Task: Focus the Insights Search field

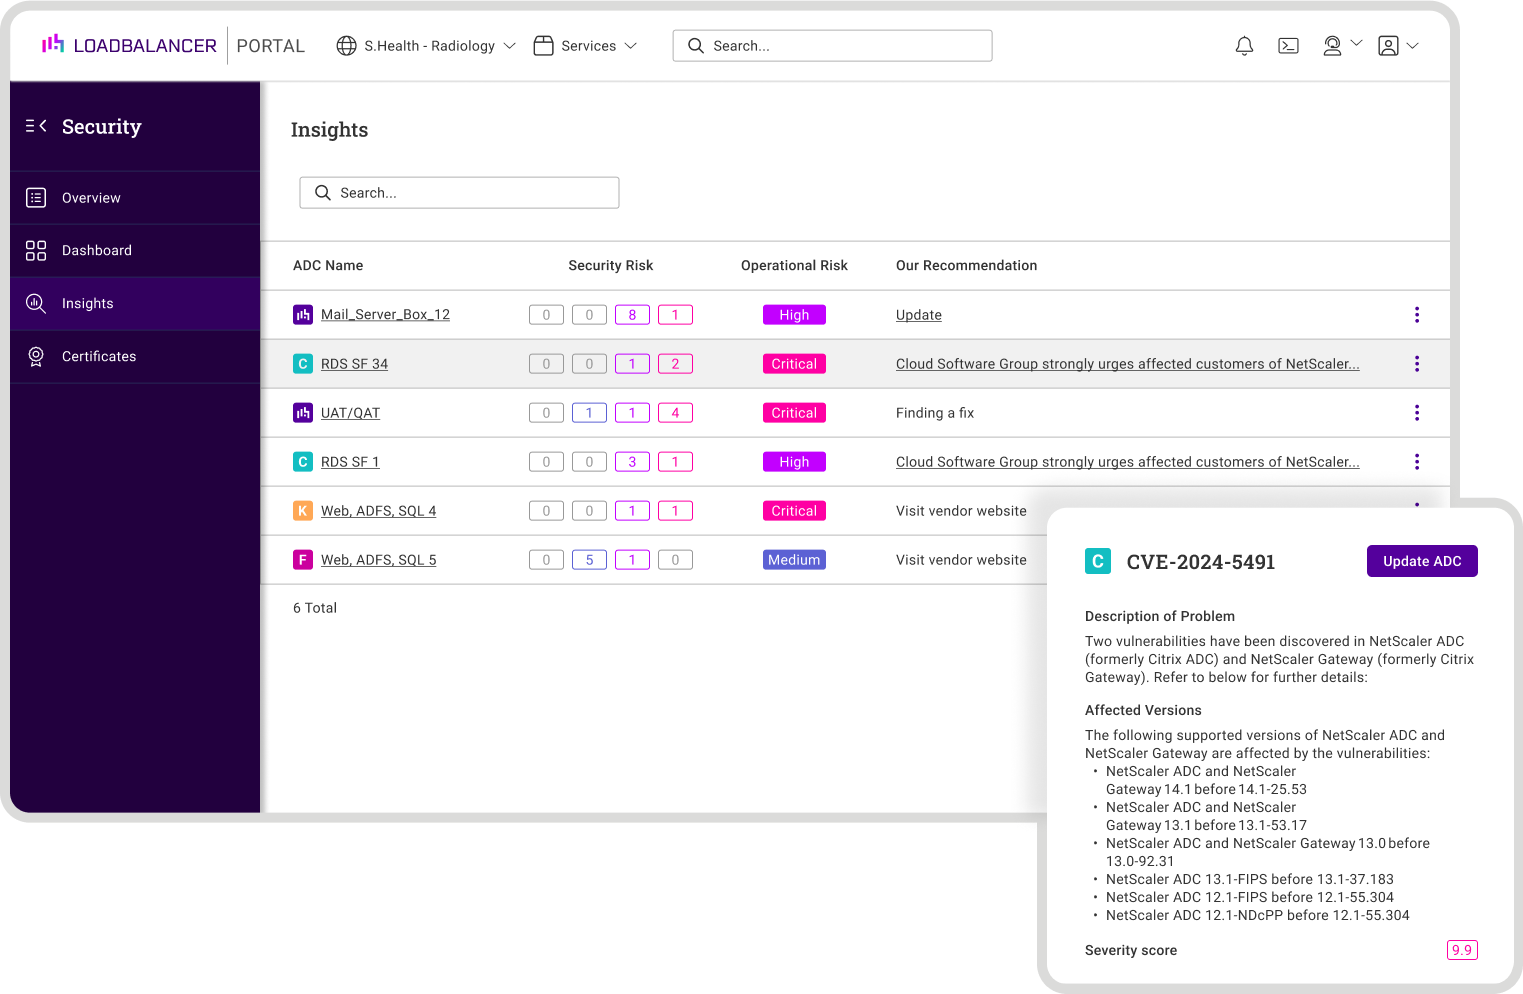Action: tap(459, 193)
